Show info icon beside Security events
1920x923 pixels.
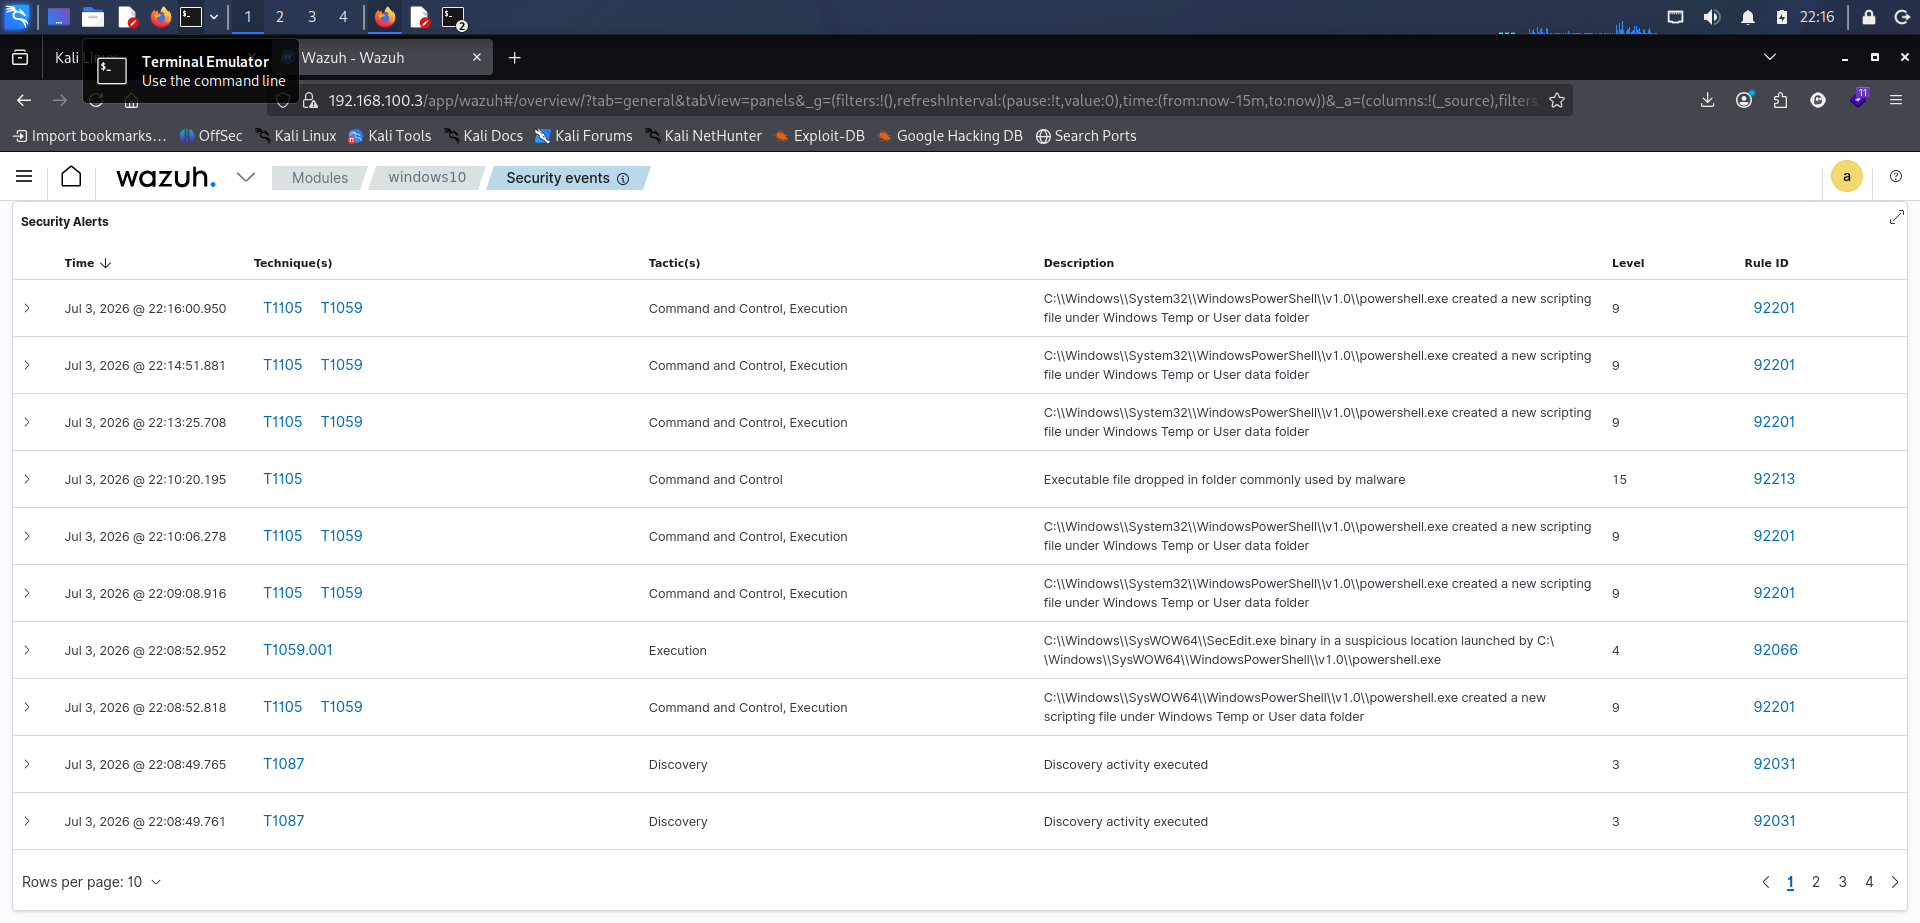[623, 179]
